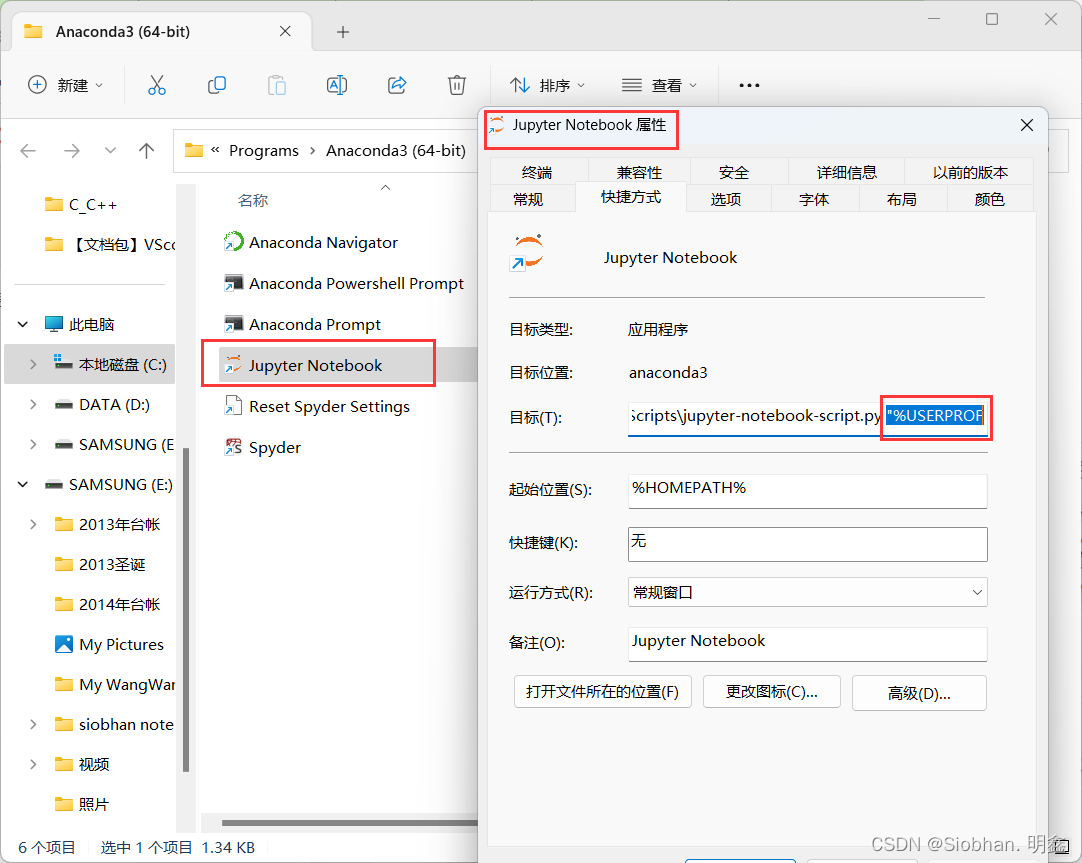Image resolution: width=1082 pixels, height=863 pixels.
Task: Open the 新建 (New) dropdown
Action: click(66, 85)
